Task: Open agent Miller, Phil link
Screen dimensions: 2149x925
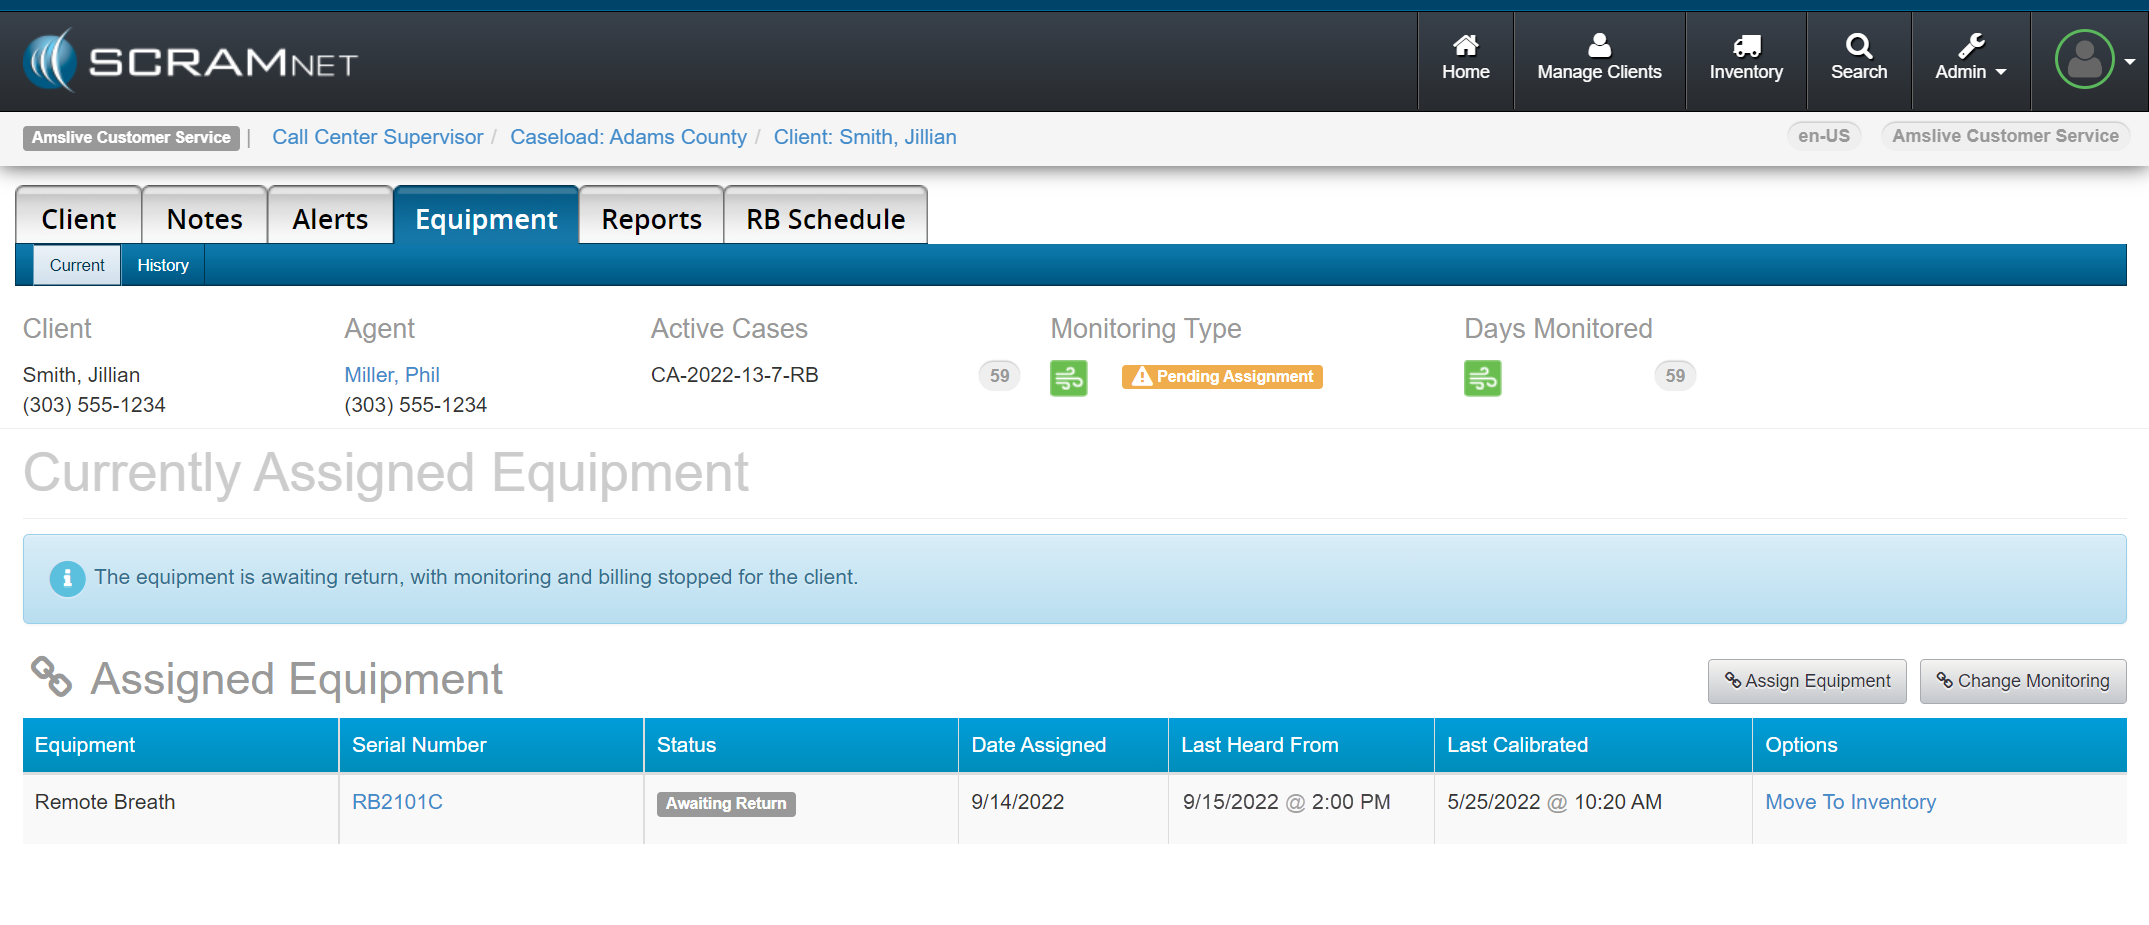Action: [392, 375]
